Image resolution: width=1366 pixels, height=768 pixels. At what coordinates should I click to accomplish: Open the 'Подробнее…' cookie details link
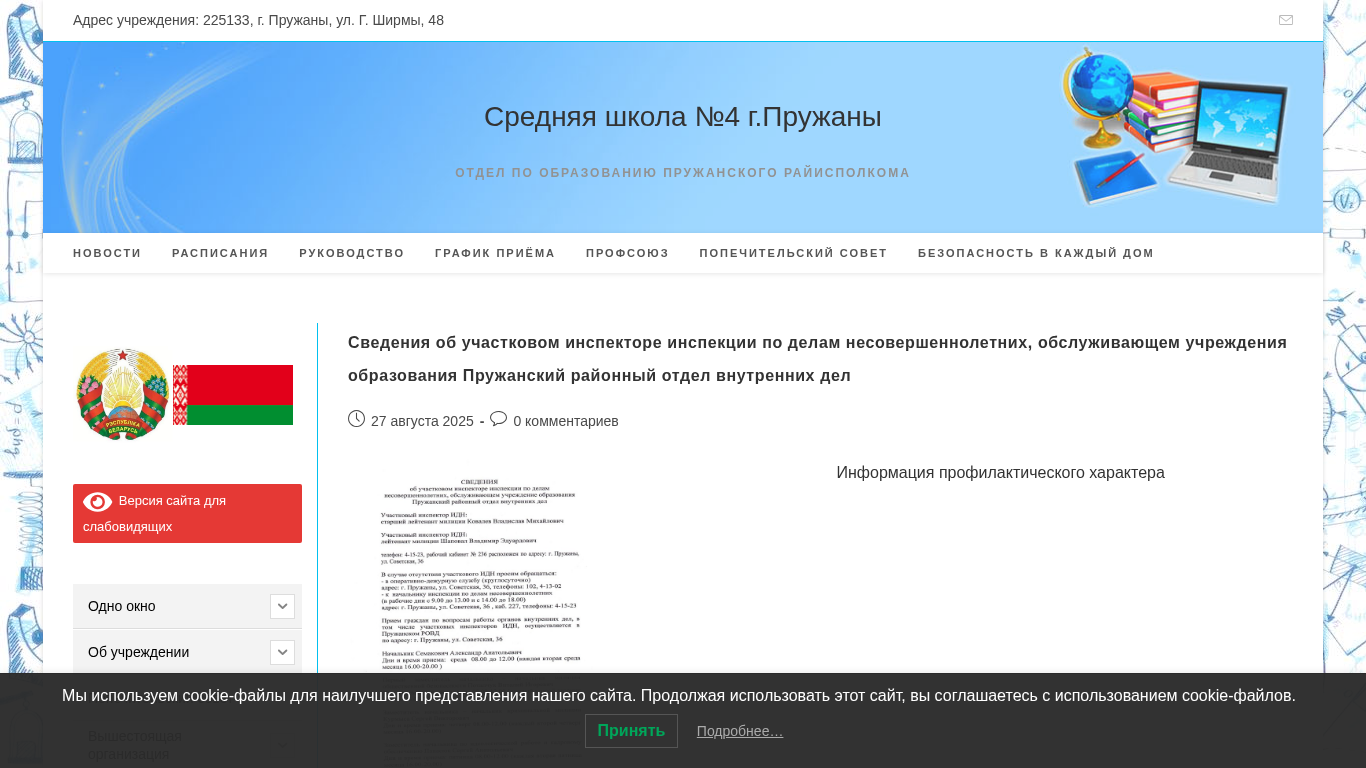tap(740, 731)
